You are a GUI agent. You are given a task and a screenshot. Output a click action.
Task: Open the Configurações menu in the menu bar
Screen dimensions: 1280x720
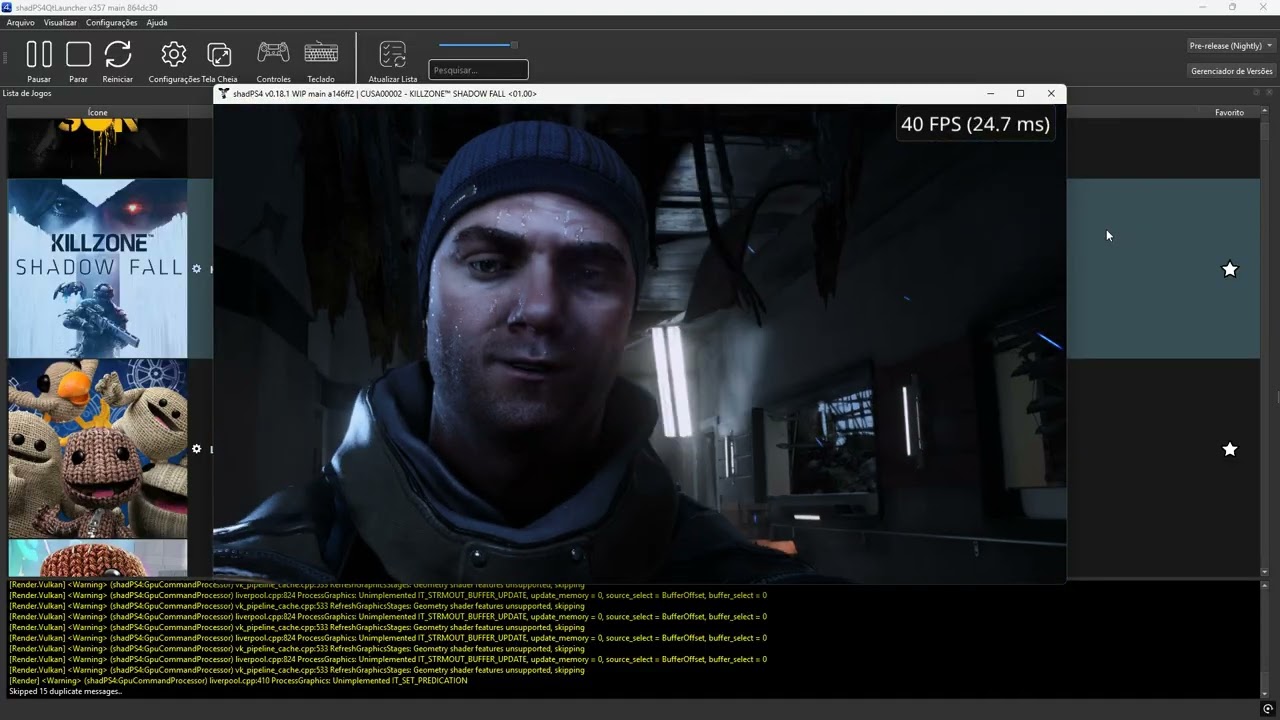click(x=112, y=22)
